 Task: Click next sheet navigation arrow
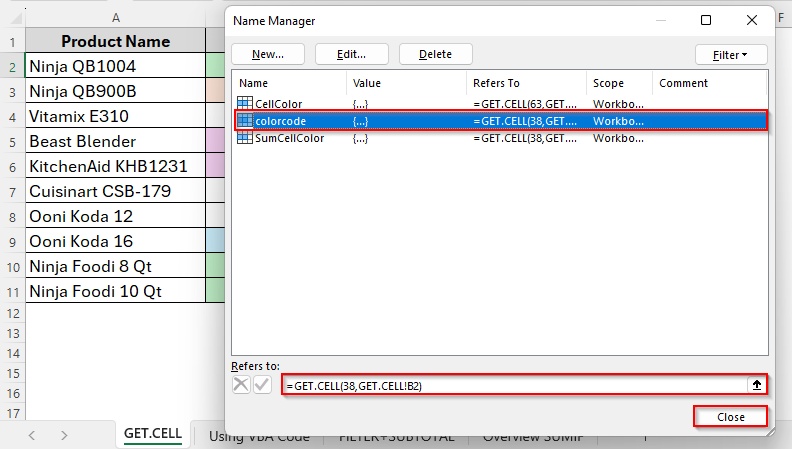[64, 435]
